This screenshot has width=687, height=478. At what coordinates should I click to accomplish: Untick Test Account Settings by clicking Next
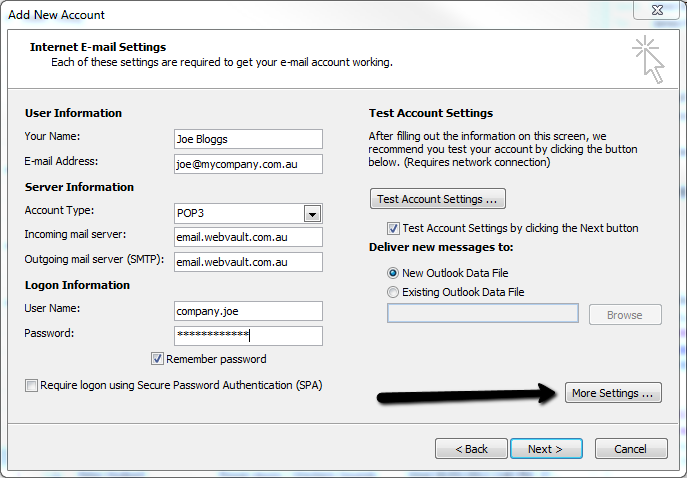coord(393,228)
